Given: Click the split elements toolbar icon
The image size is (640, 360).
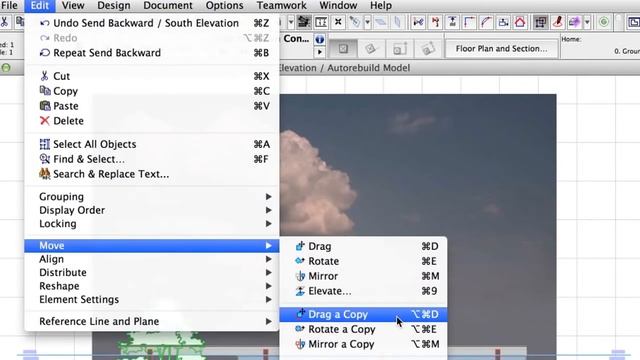Looking at the screenshot, I should click(418, 22).
